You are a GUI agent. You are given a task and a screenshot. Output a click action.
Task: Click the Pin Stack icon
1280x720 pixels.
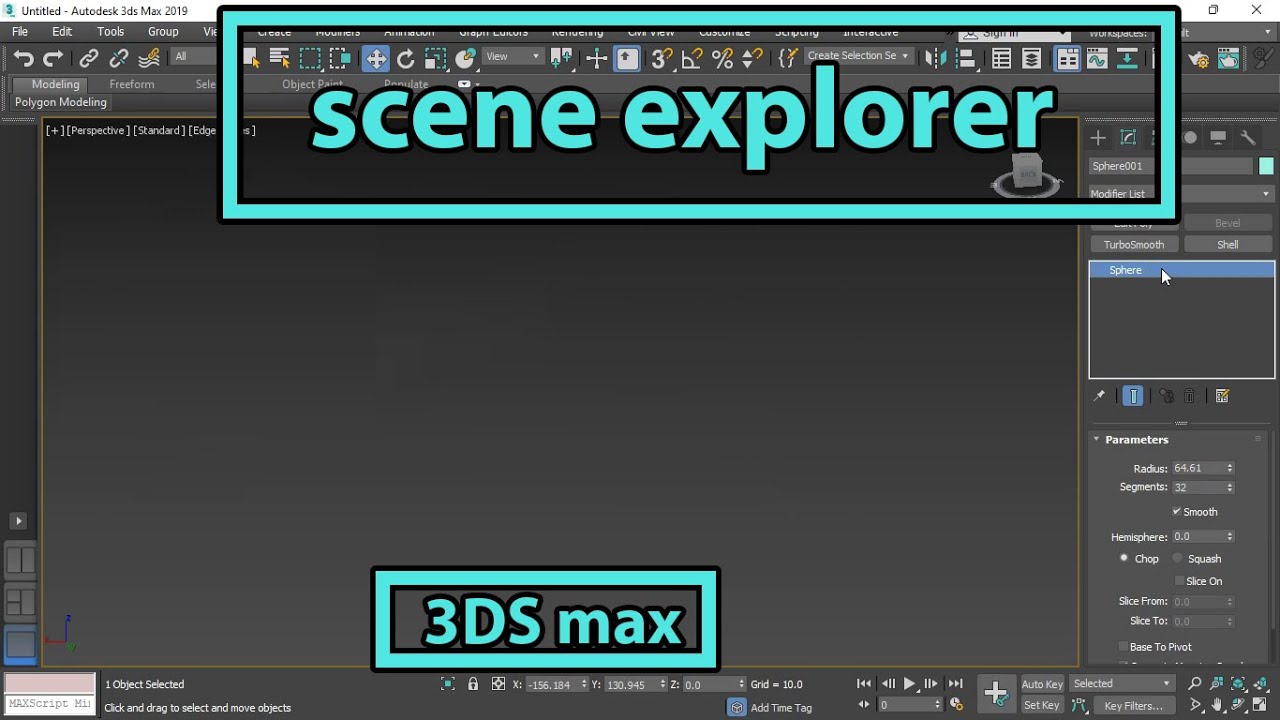pyautogui.click(x=1099, y=396)
